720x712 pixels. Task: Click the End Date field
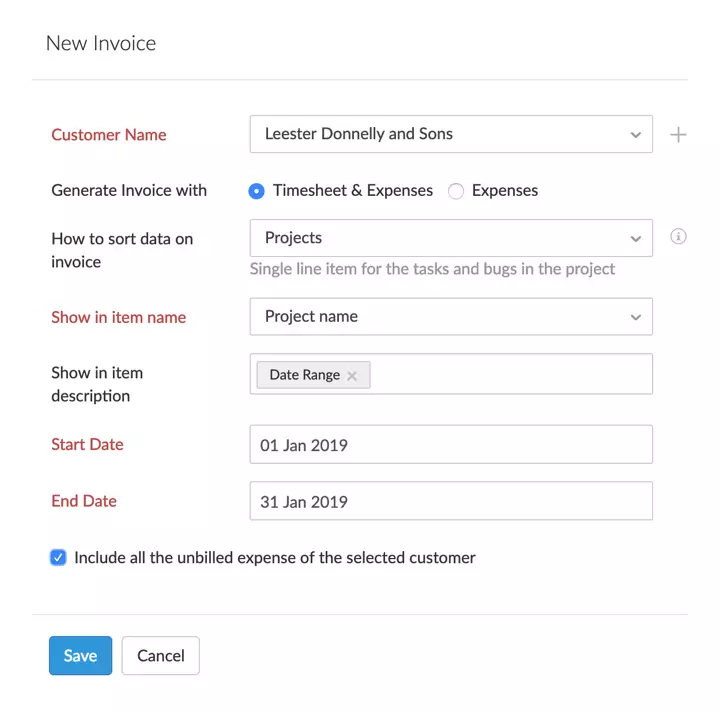pos(450,501)
